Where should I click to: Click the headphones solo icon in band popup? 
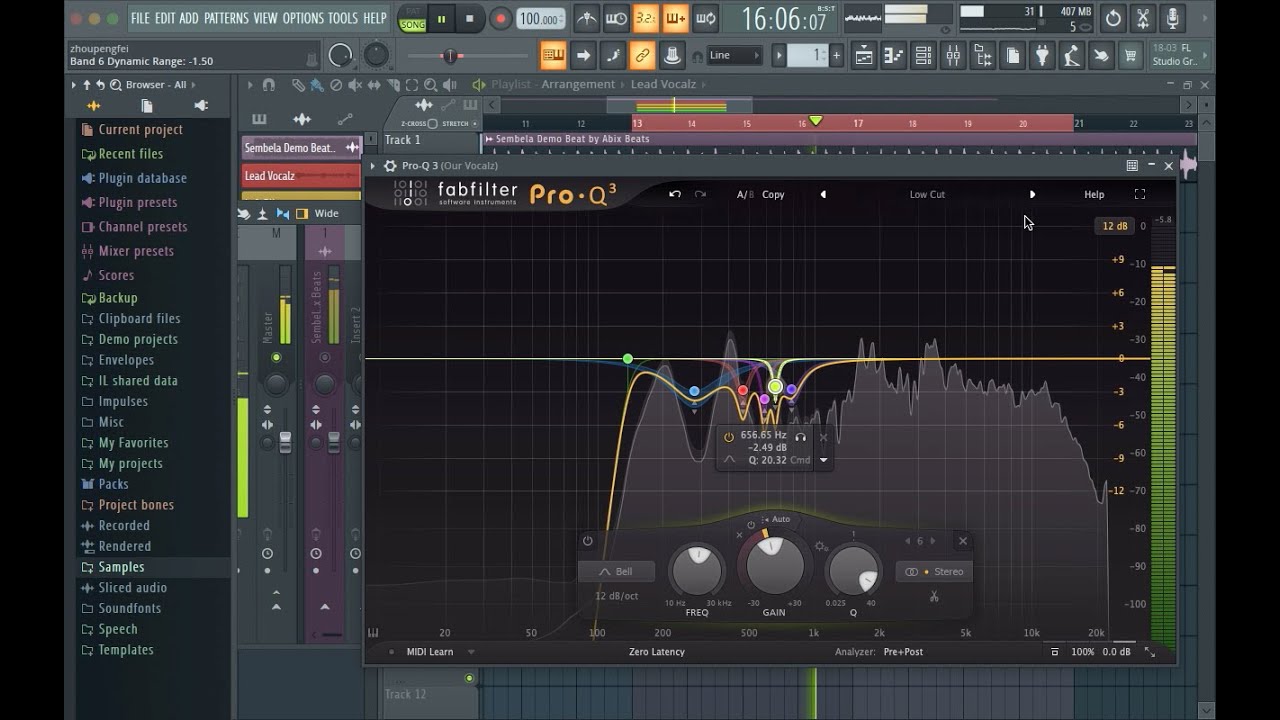click(x=800, y=437)
